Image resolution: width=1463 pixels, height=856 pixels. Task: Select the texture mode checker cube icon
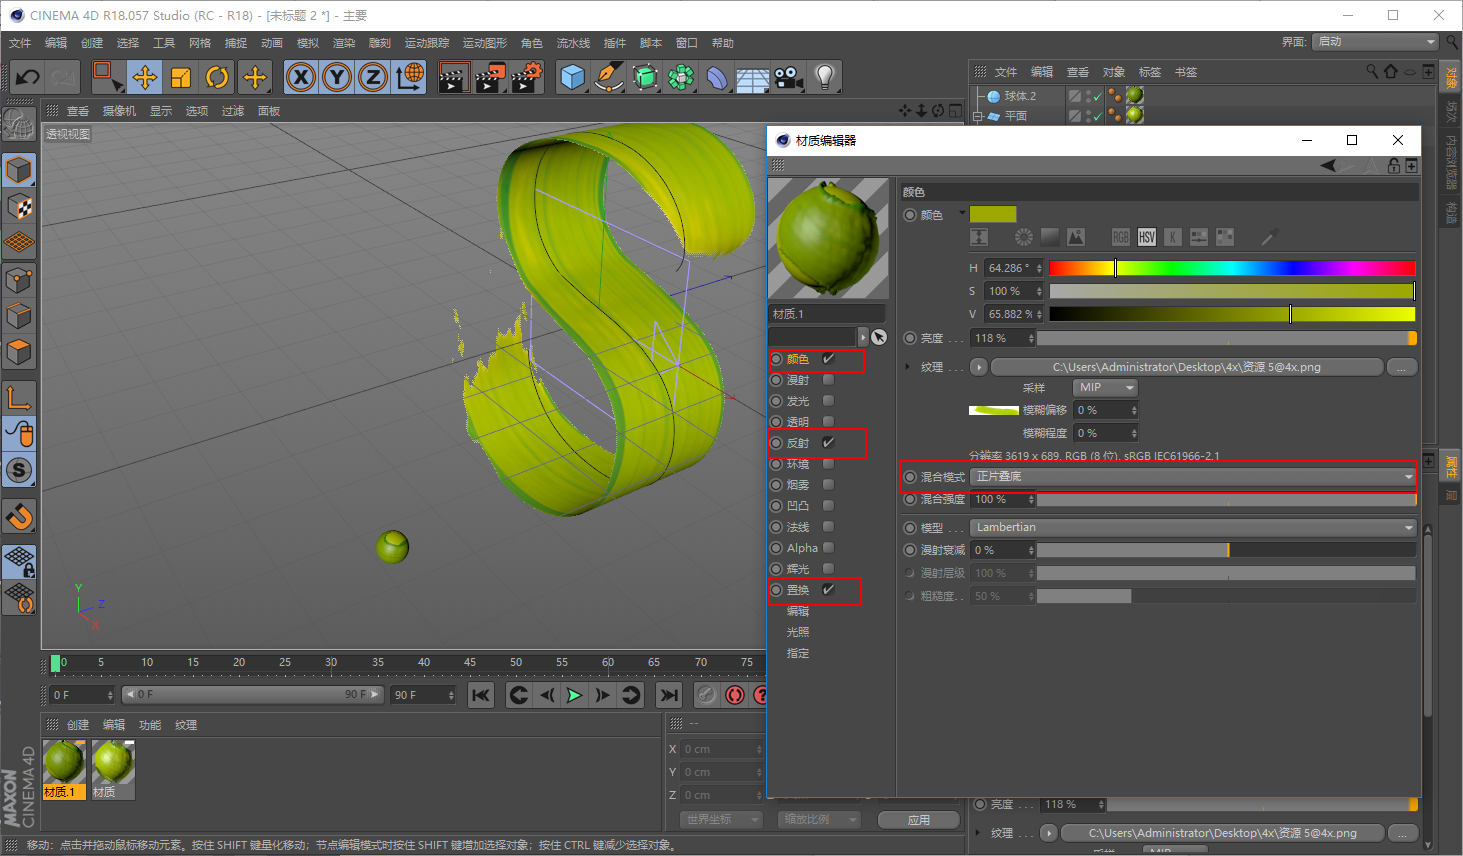[19, 207]
